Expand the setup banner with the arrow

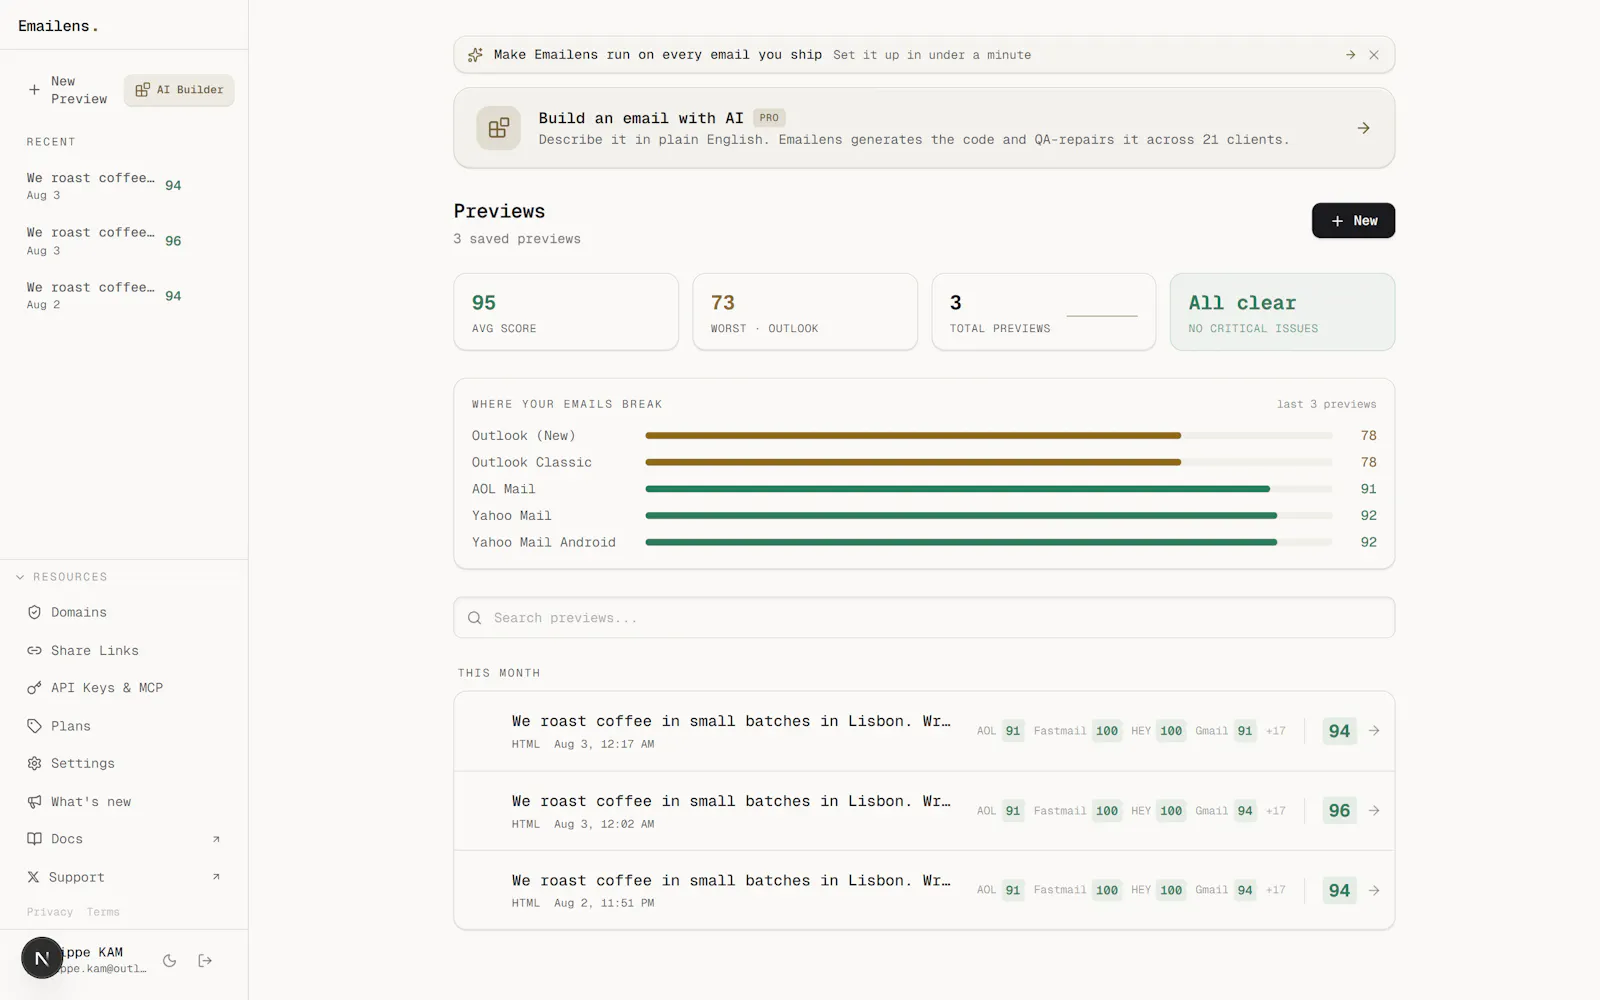tap(1350, 55)
